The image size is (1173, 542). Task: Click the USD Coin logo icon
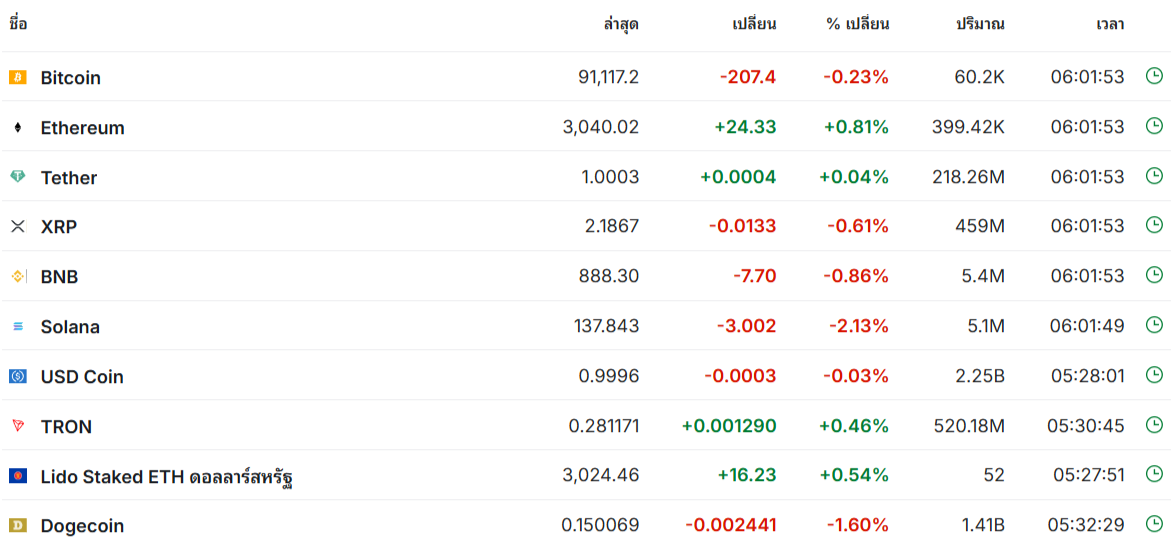17,376
